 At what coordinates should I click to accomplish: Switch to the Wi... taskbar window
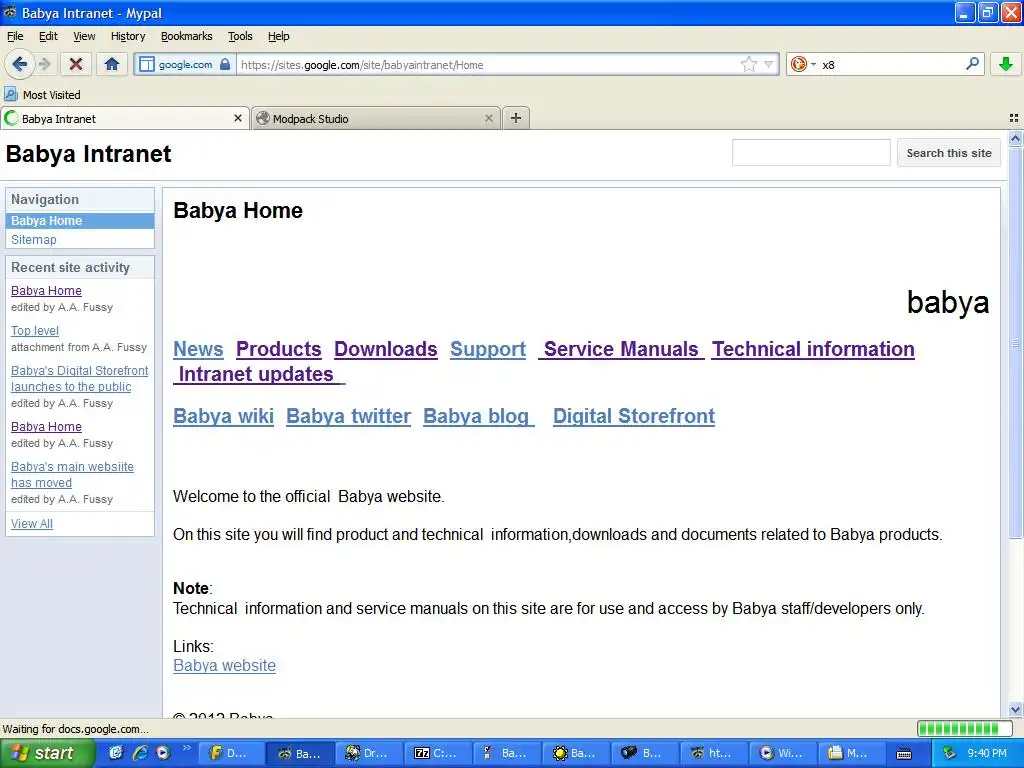pos(781,753)
